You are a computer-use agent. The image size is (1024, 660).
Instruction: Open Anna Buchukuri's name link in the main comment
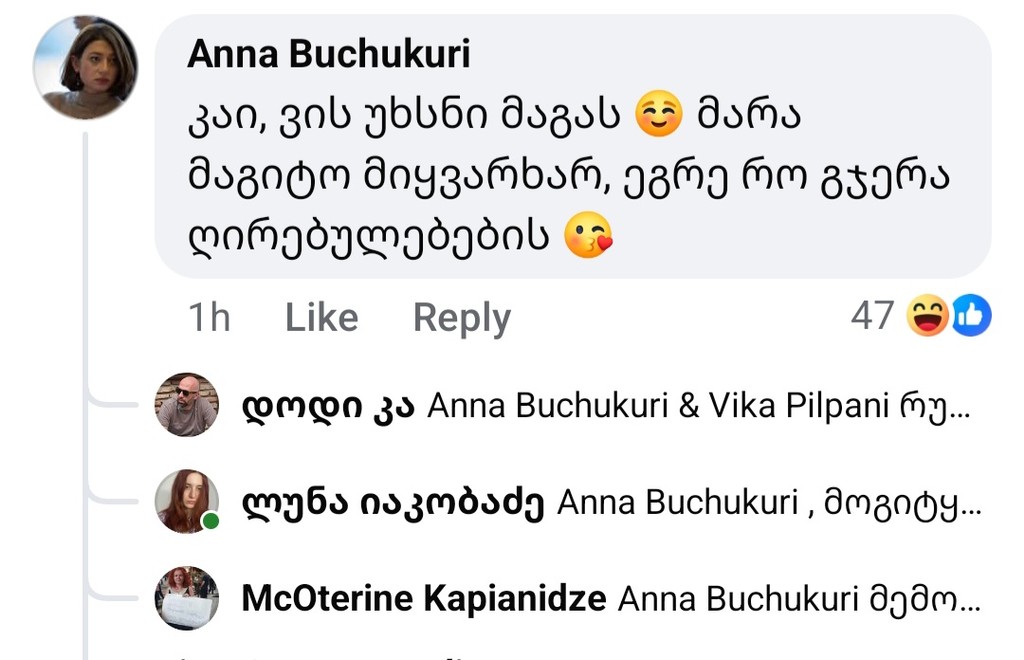coord(328,56)
